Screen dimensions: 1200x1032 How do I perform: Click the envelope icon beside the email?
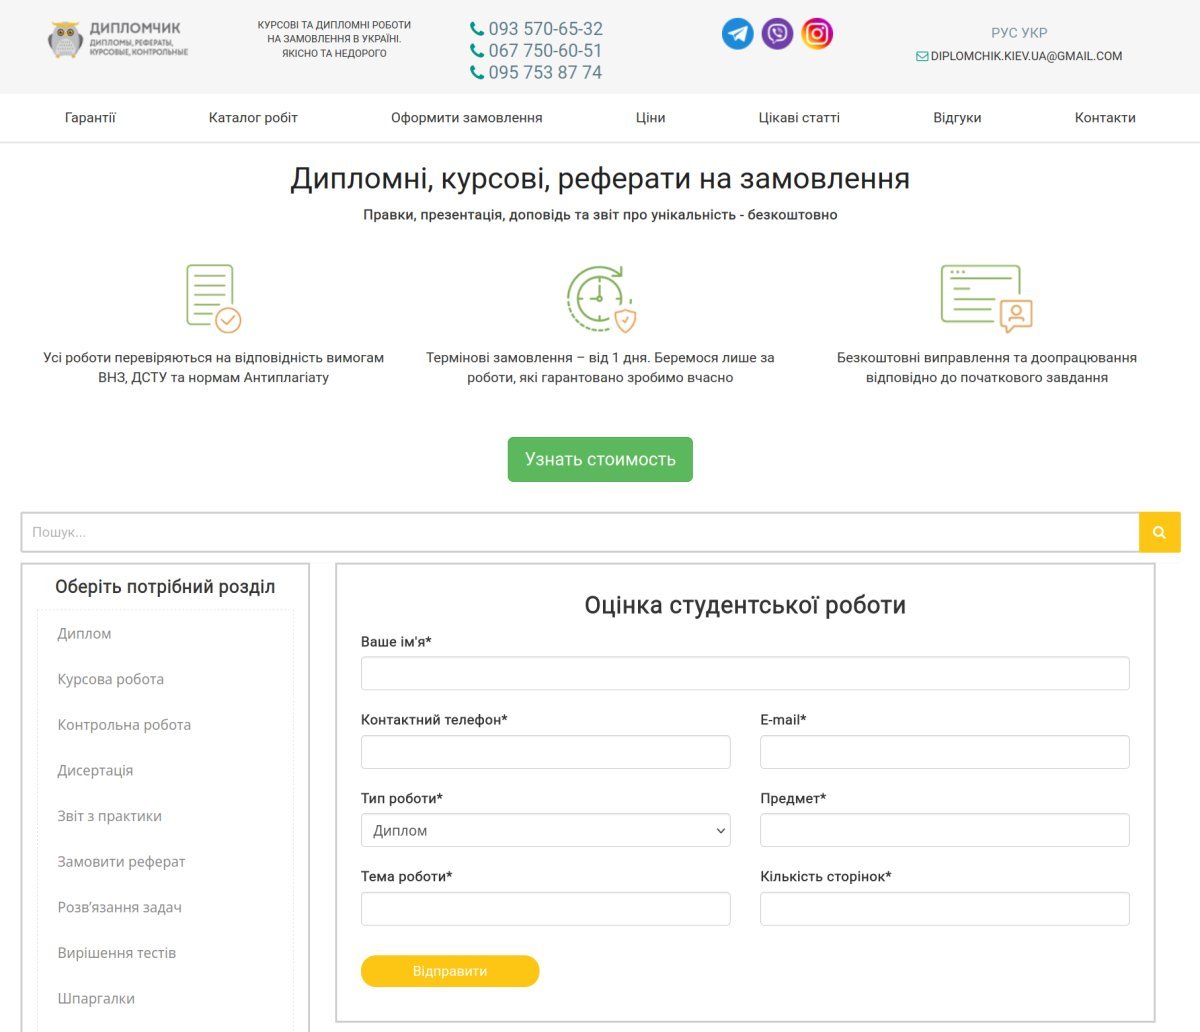[x=922, y=57]
